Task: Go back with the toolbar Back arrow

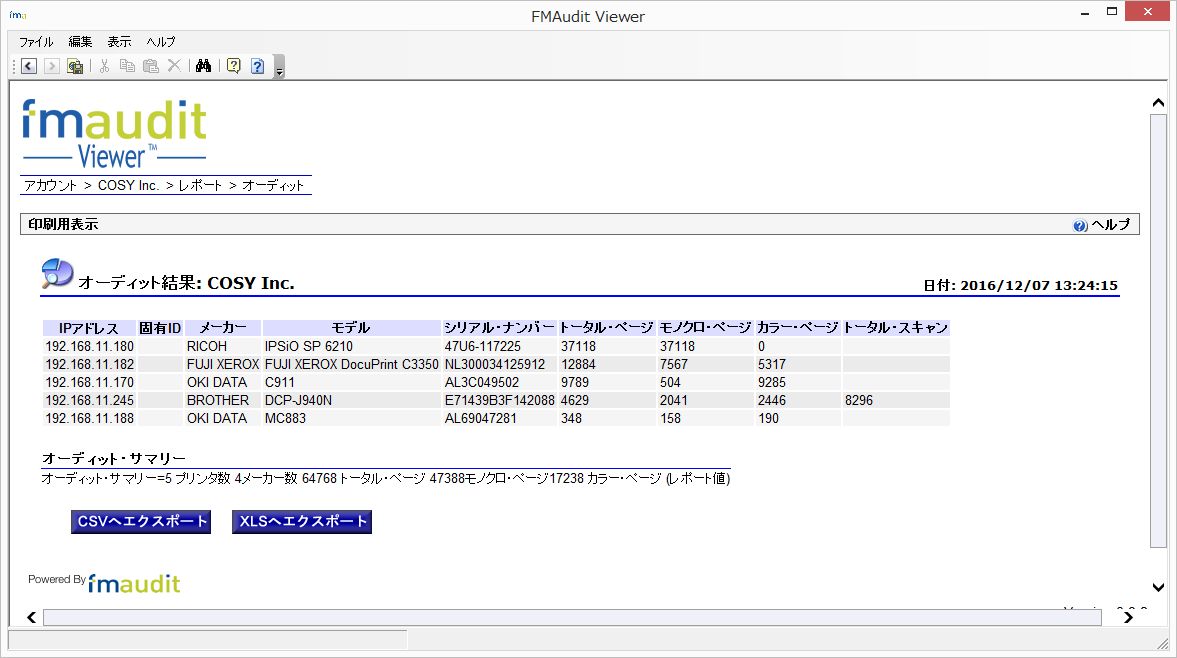Action: coord(29,66)
